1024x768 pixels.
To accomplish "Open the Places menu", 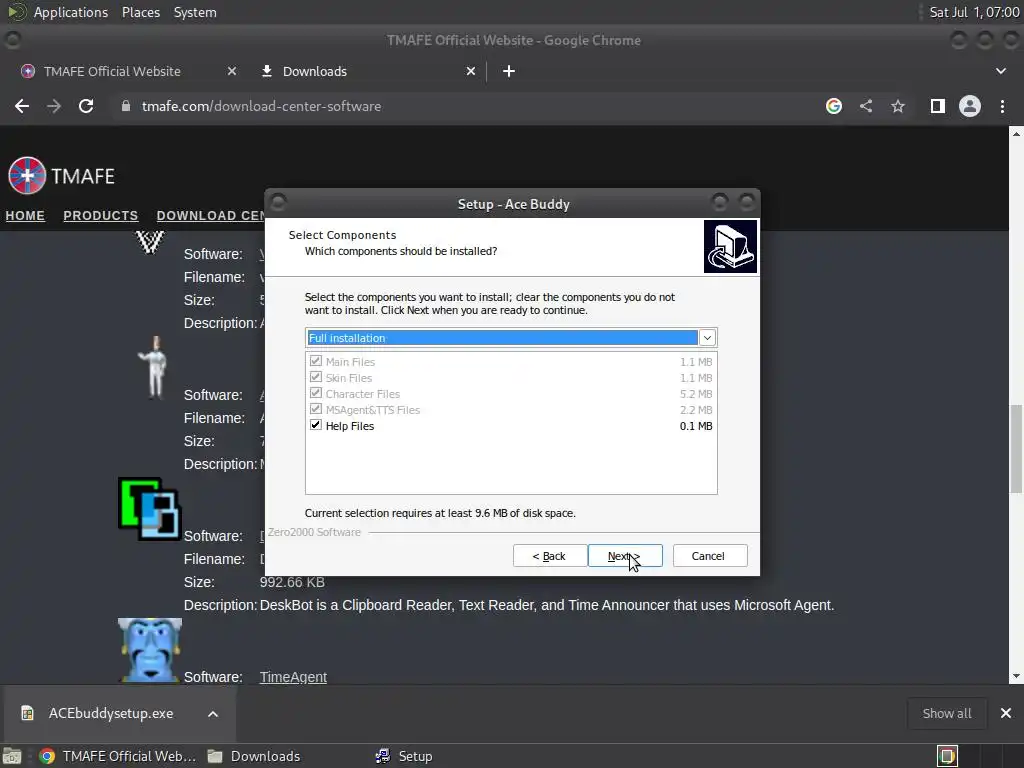I will (x=140, y=12).
